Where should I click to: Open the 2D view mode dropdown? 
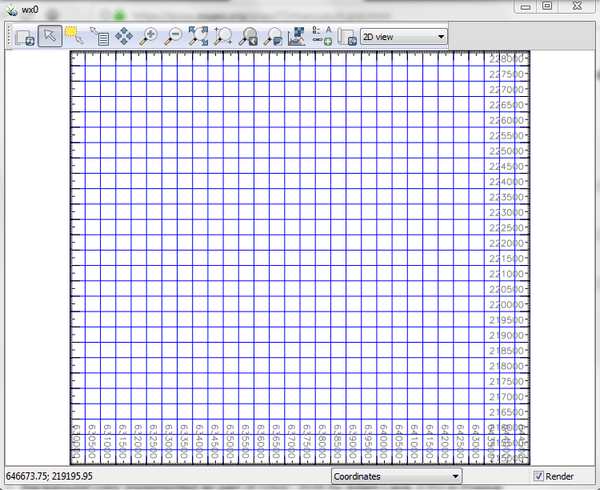[x=403, y=37]
